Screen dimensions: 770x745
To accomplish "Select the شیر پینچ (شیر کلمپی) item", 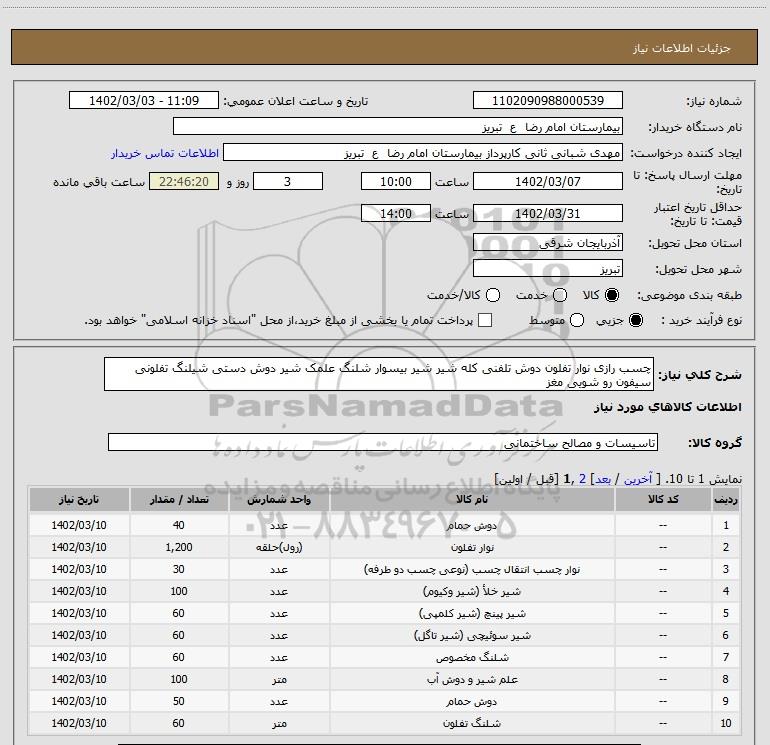I will pyautogui.click(x=472, y=613).
